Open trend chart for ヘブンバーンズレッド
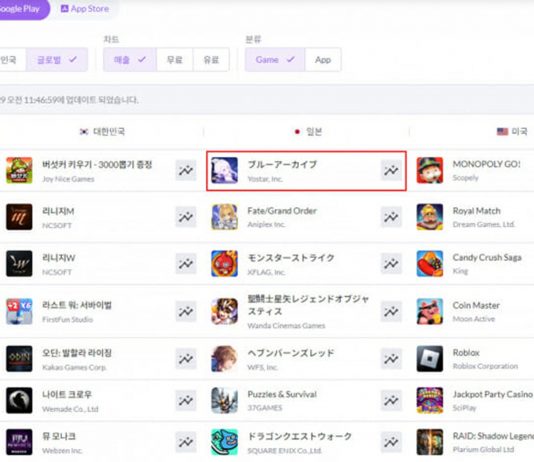534x462 pixels. tap(391, 359)
